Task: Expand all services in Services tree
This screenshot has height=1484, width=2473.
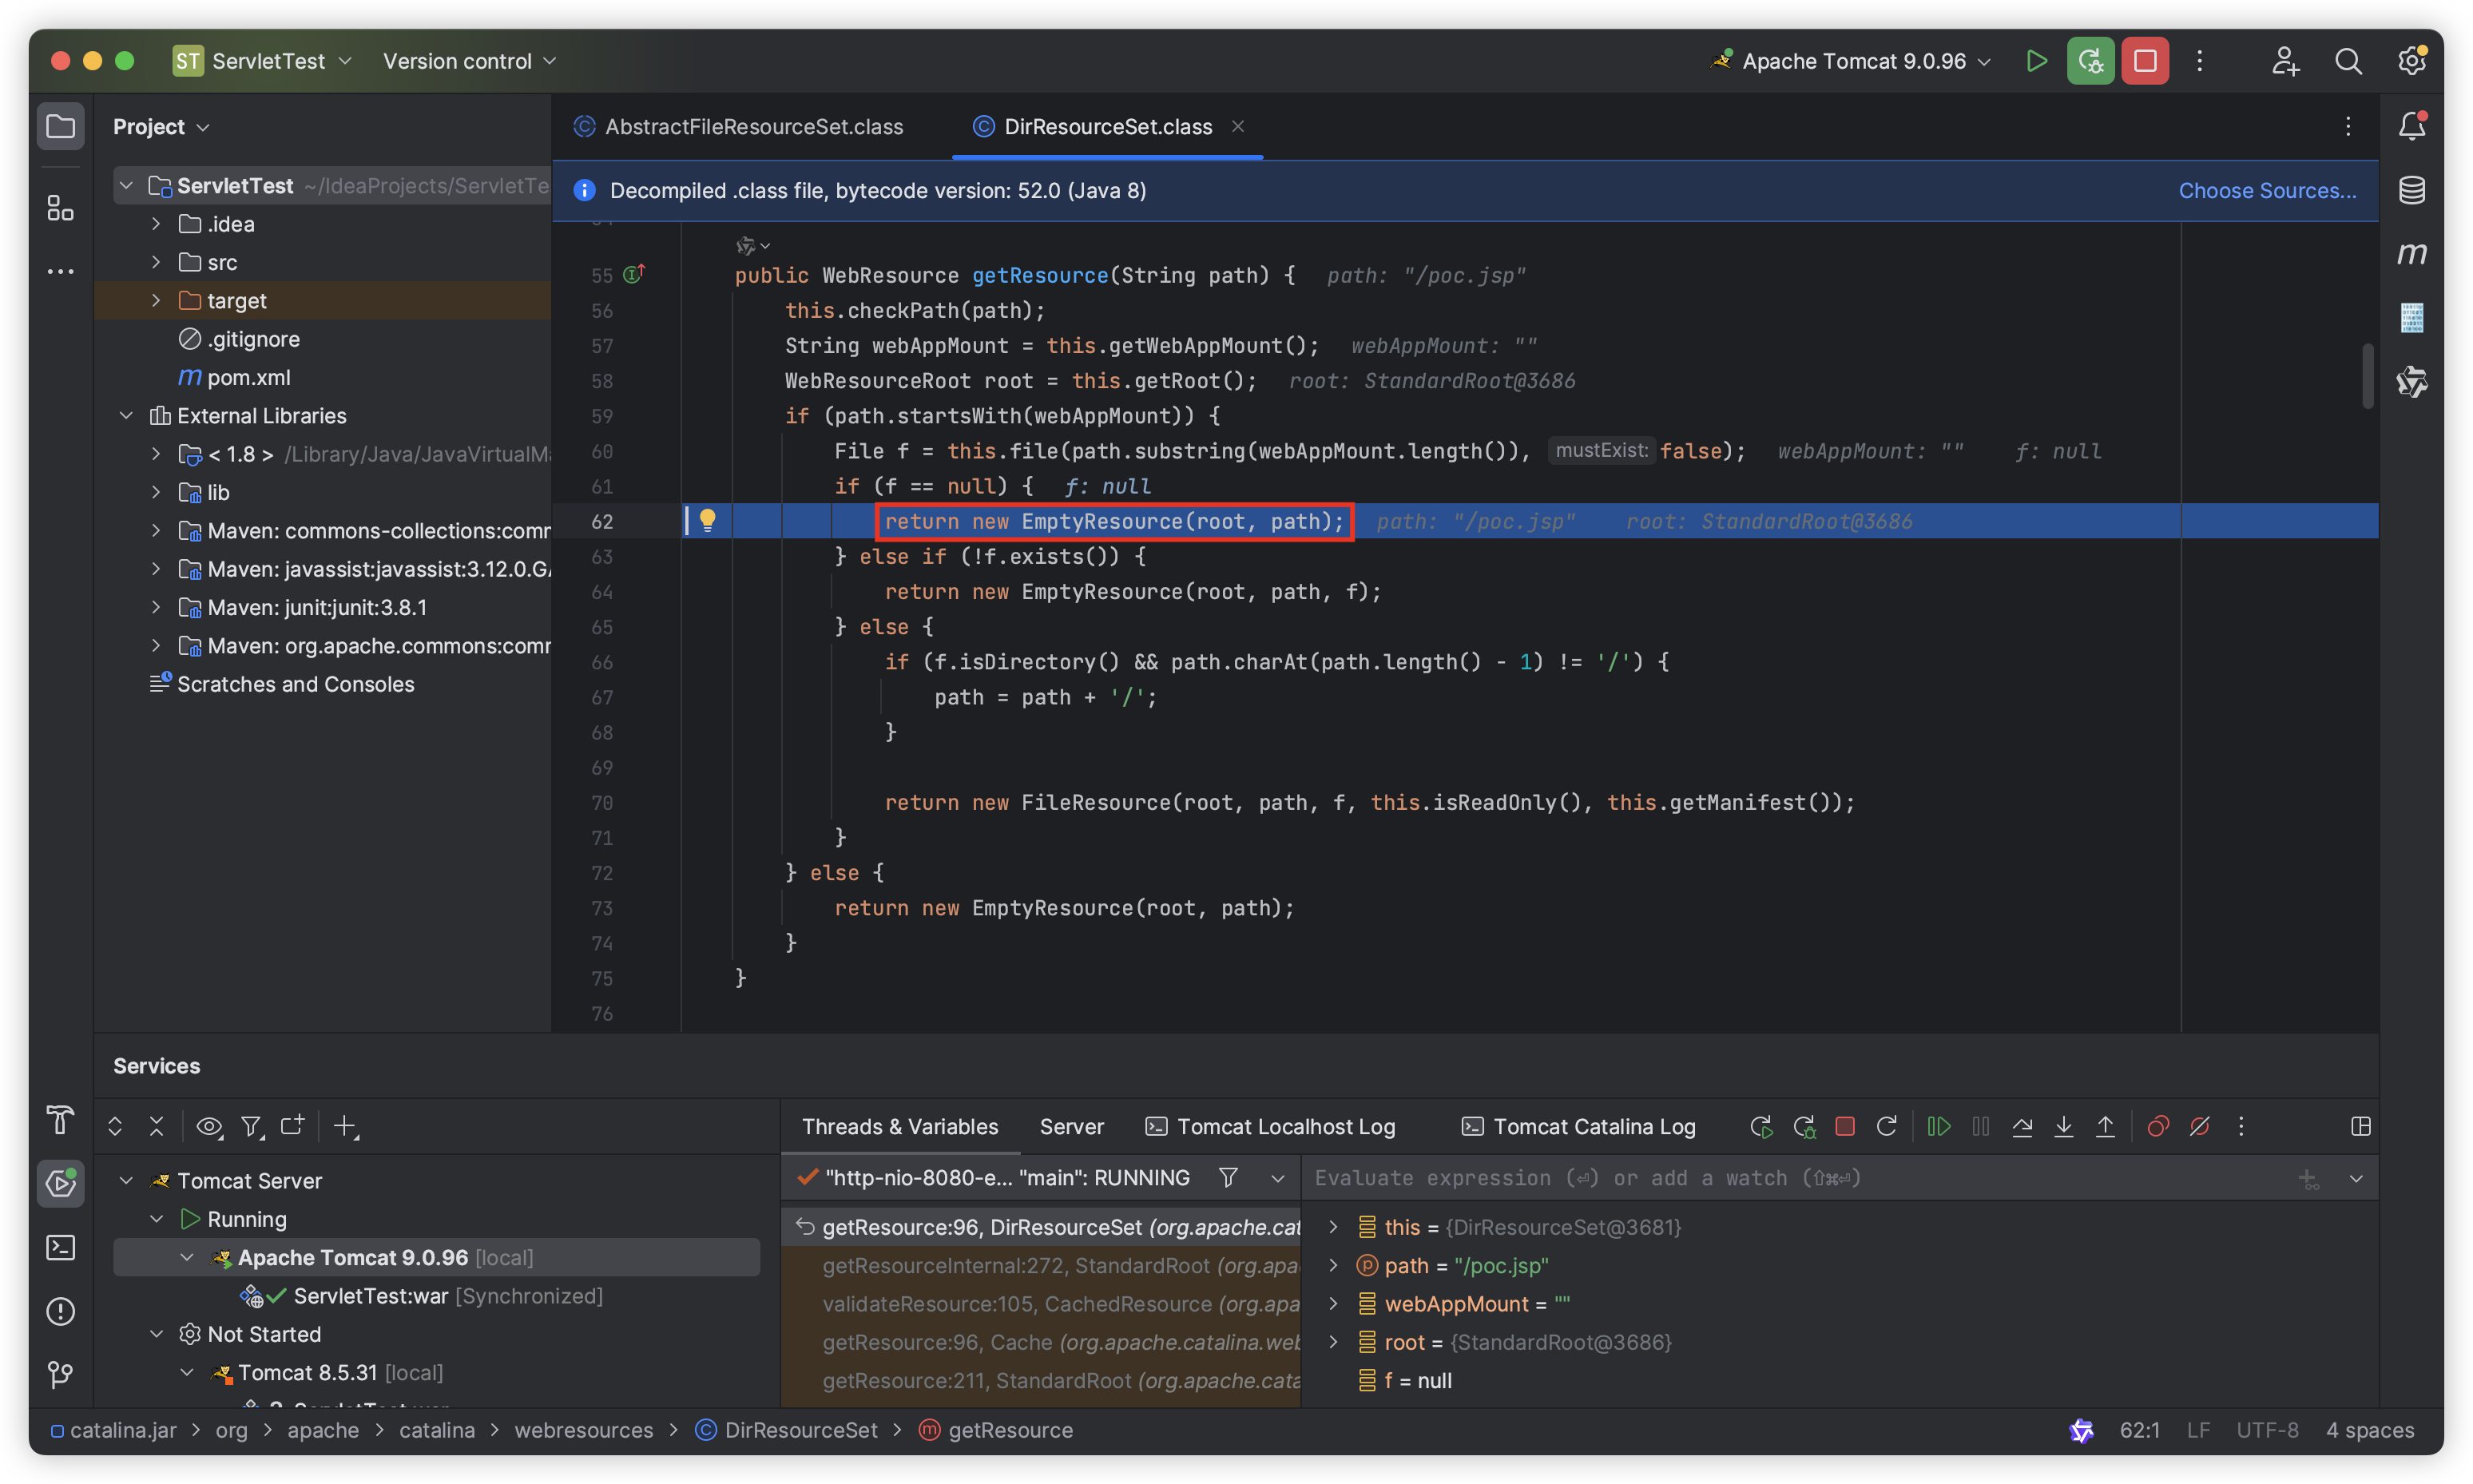Action: coord(115,1127)
